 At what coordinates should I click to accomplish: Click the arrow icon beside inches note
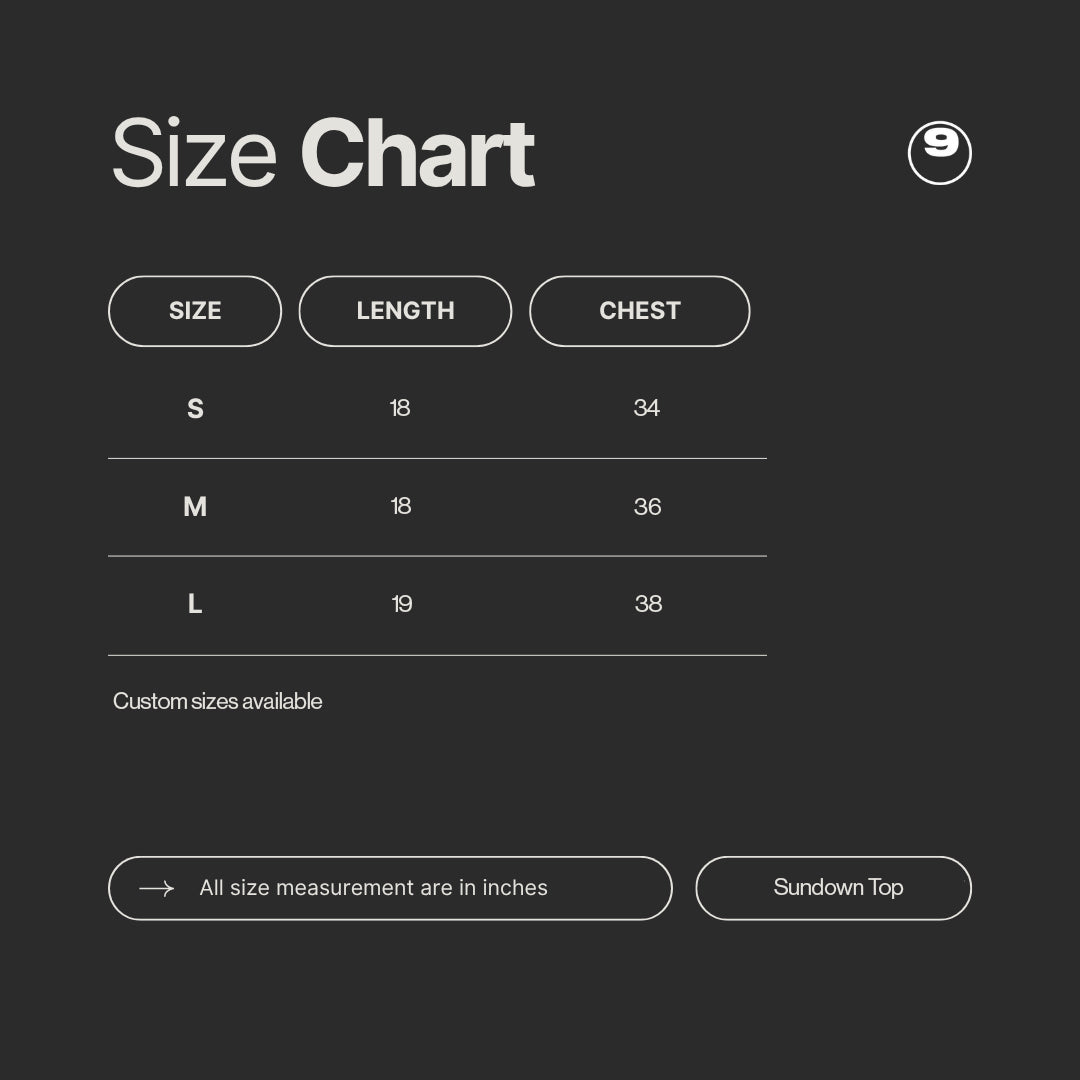point(156,889)
